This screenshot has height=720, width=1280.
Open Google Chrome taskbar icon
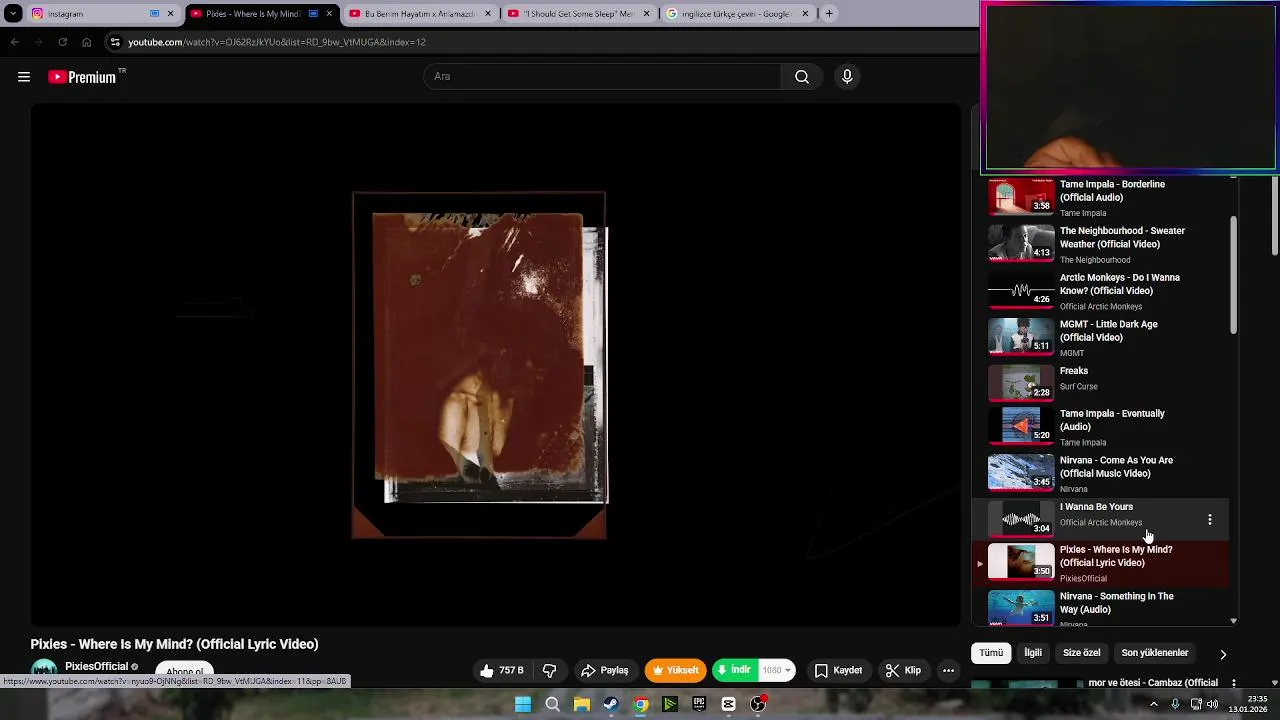[x=641, y=704]
